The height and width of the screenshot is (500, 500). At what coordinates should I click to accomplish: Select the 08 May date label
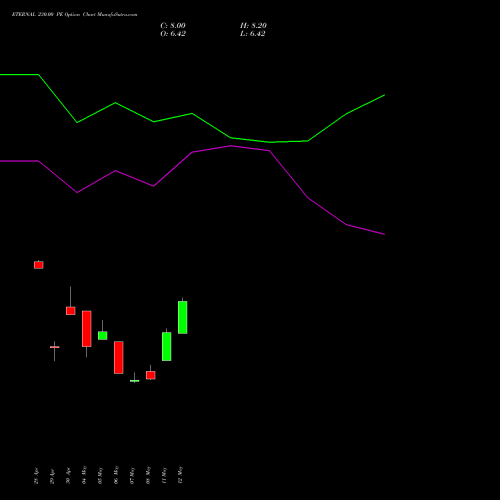[148, 475]
